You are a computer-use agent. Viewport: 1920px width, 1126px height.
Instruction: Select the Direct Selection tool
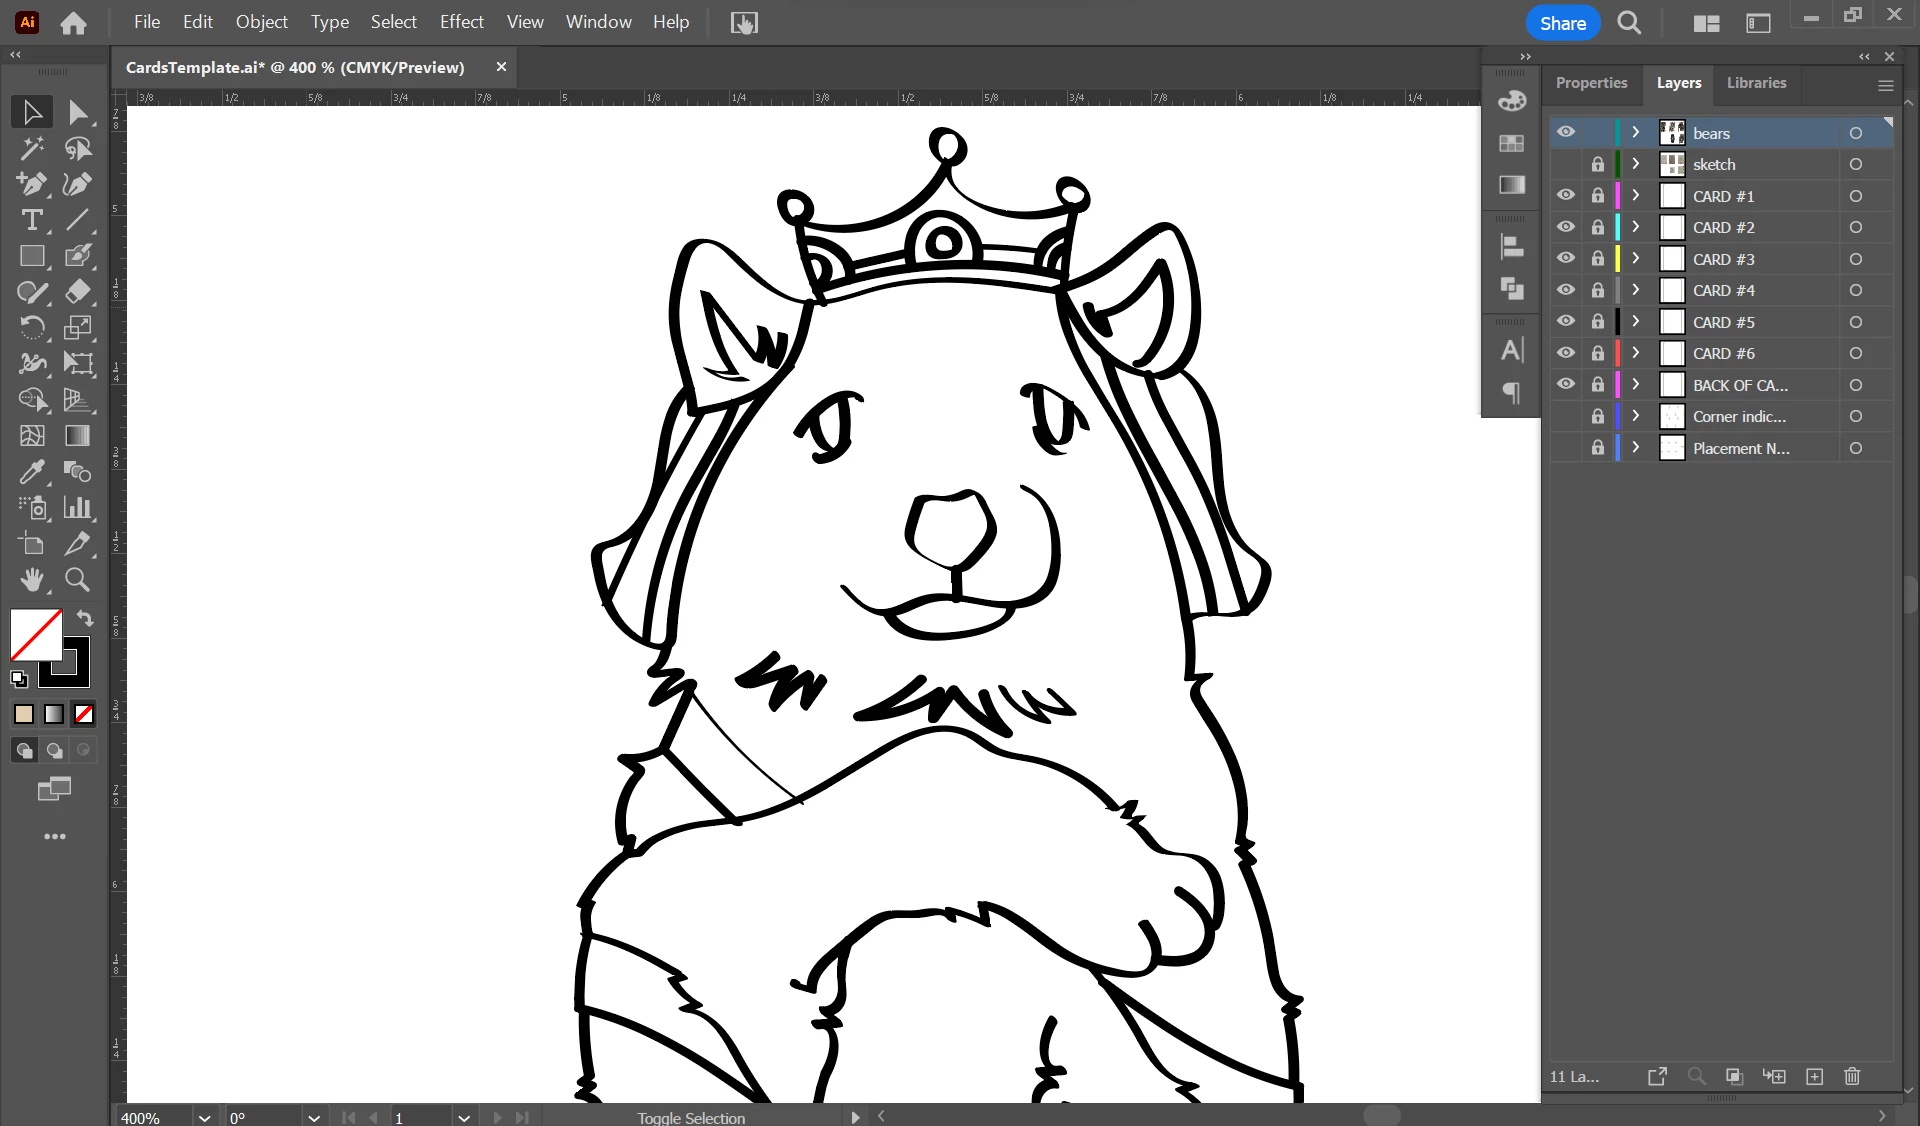click(x=78, y=112)
